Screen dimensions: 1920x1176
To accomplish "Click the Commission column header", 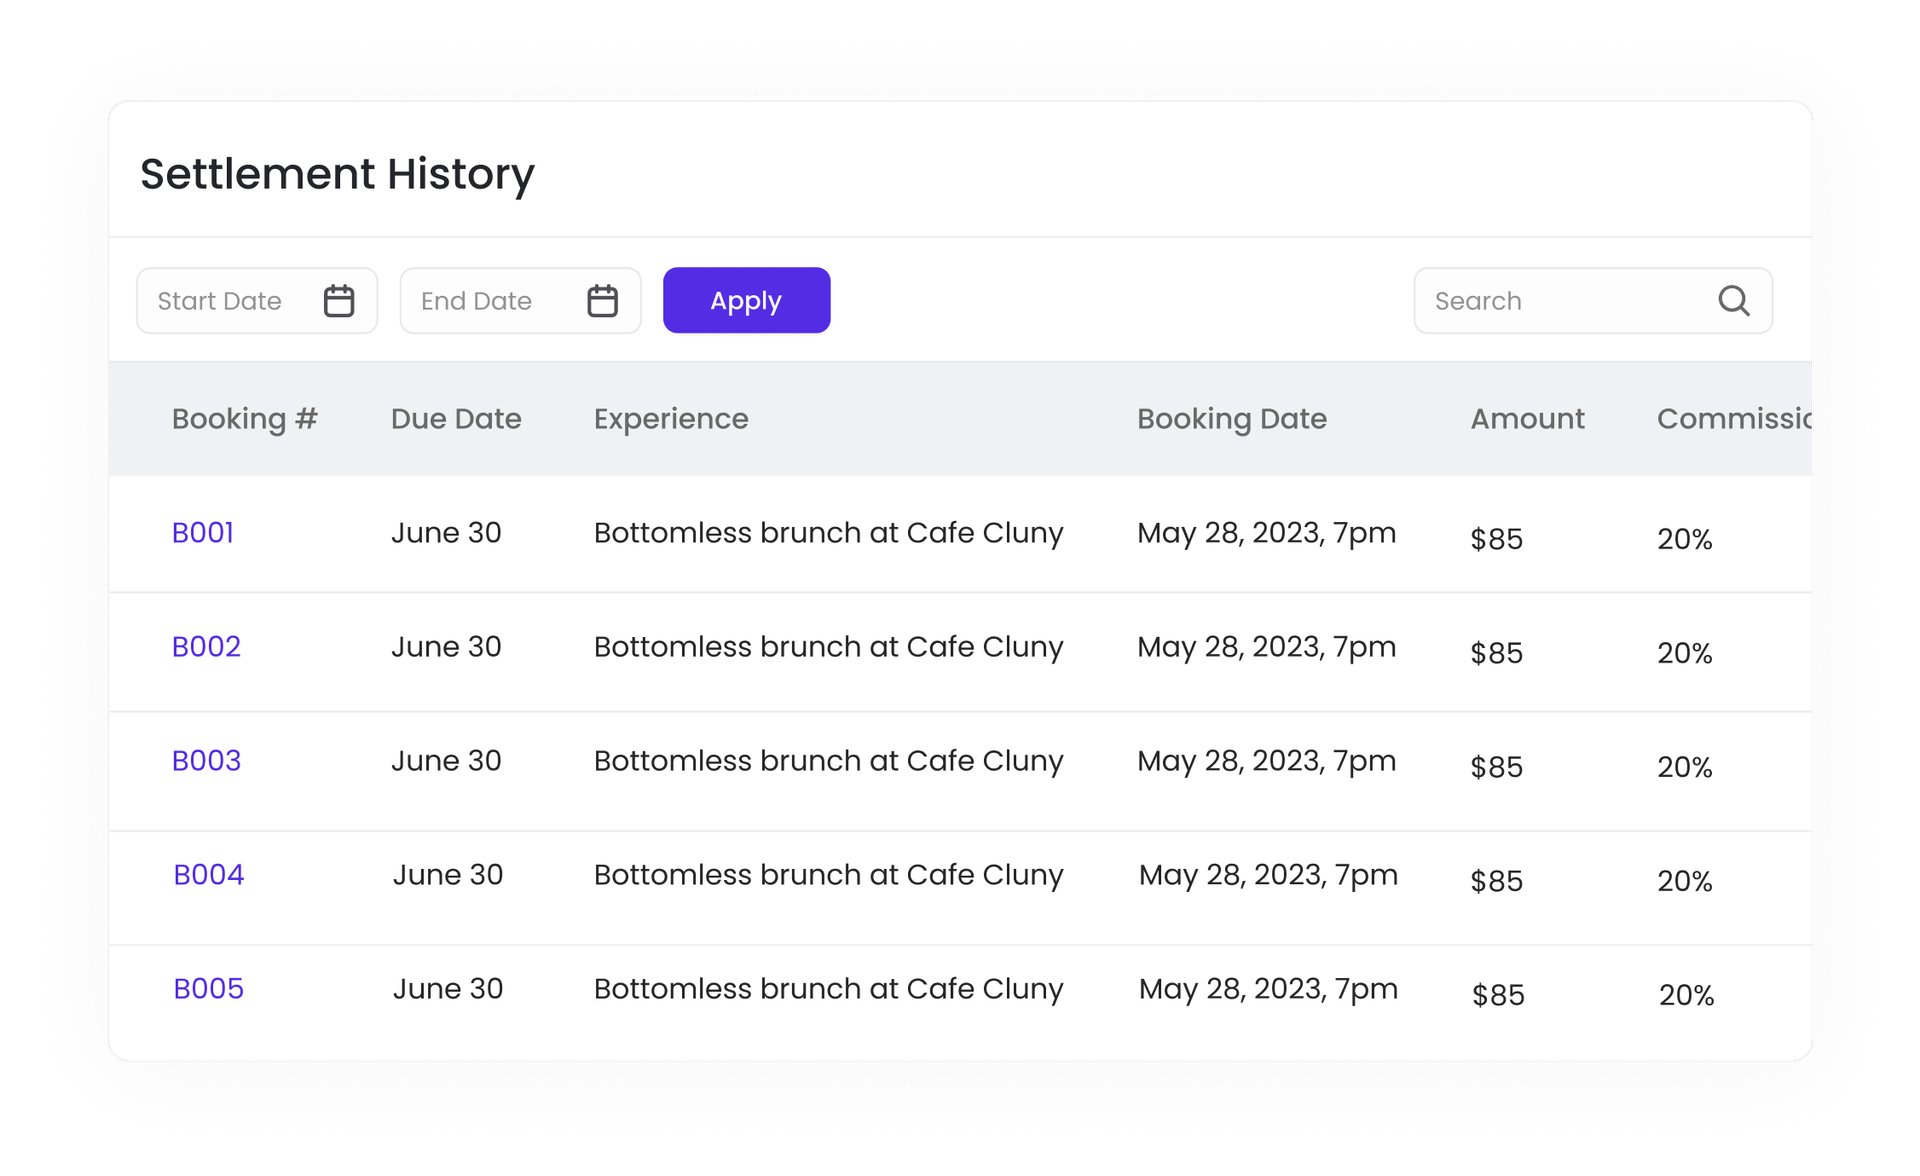I will (x=1733, y=419).
